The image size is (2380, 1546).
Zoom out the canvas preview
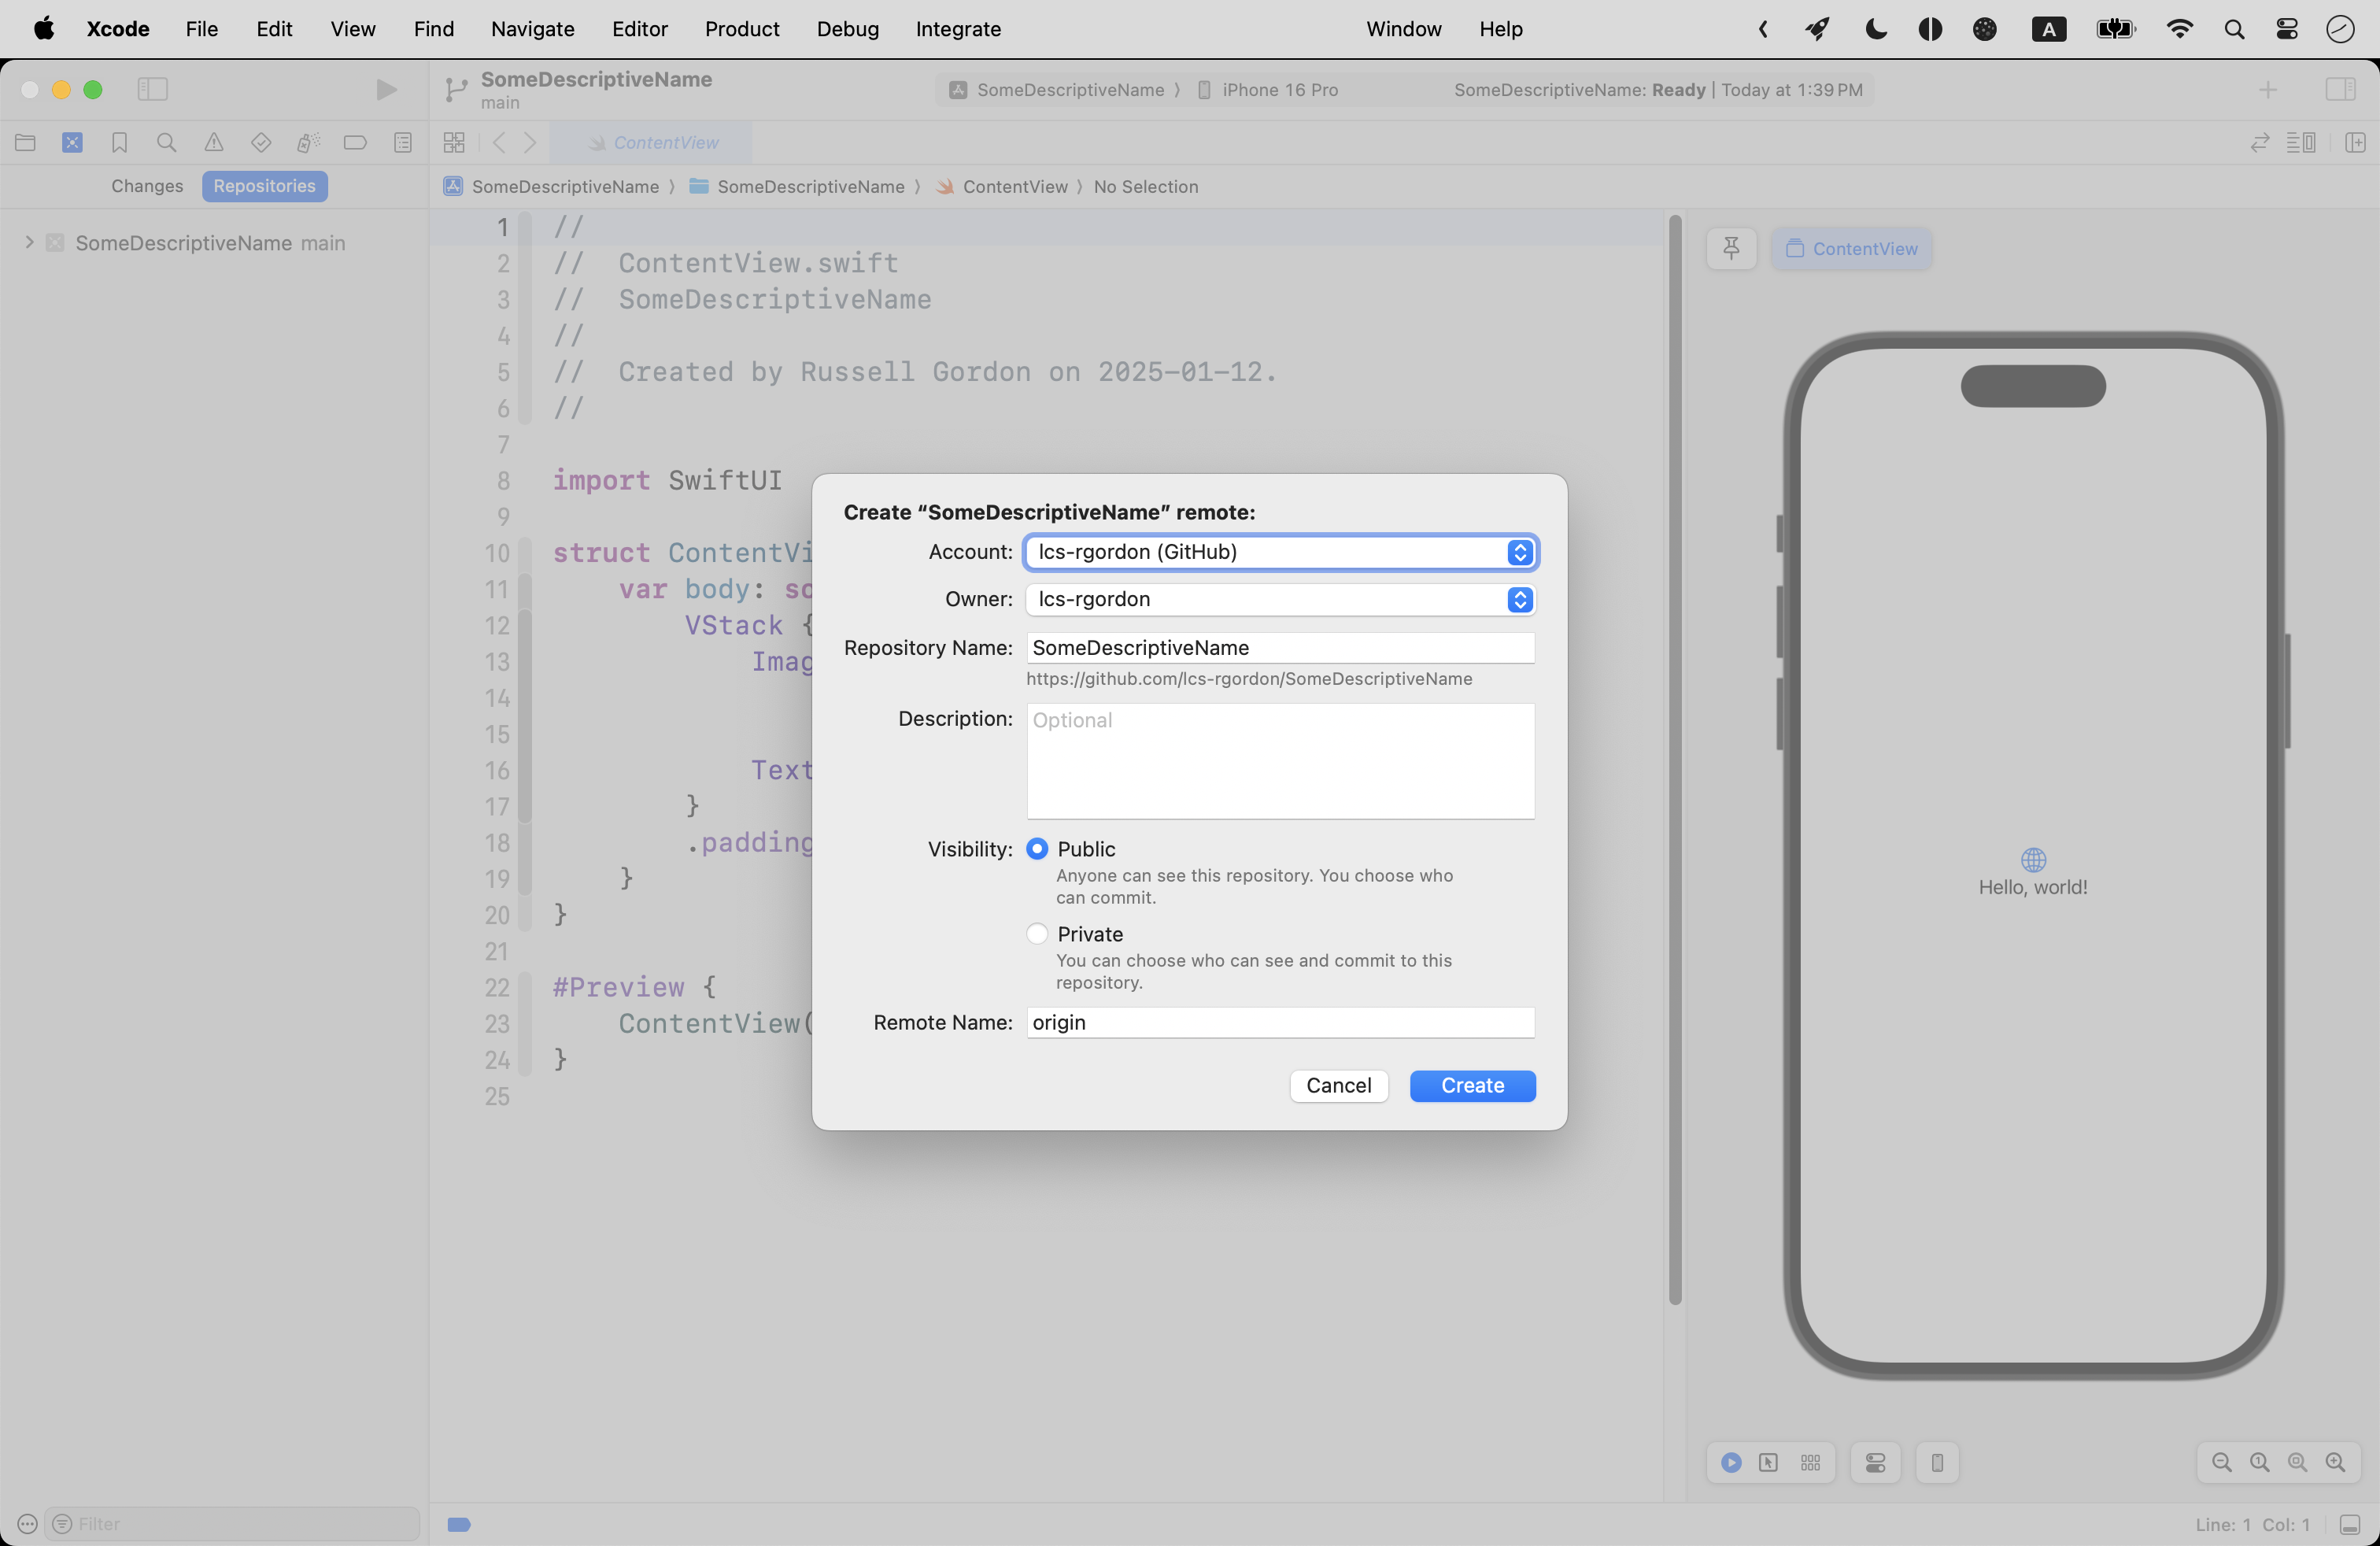tap(2221, 1463)
